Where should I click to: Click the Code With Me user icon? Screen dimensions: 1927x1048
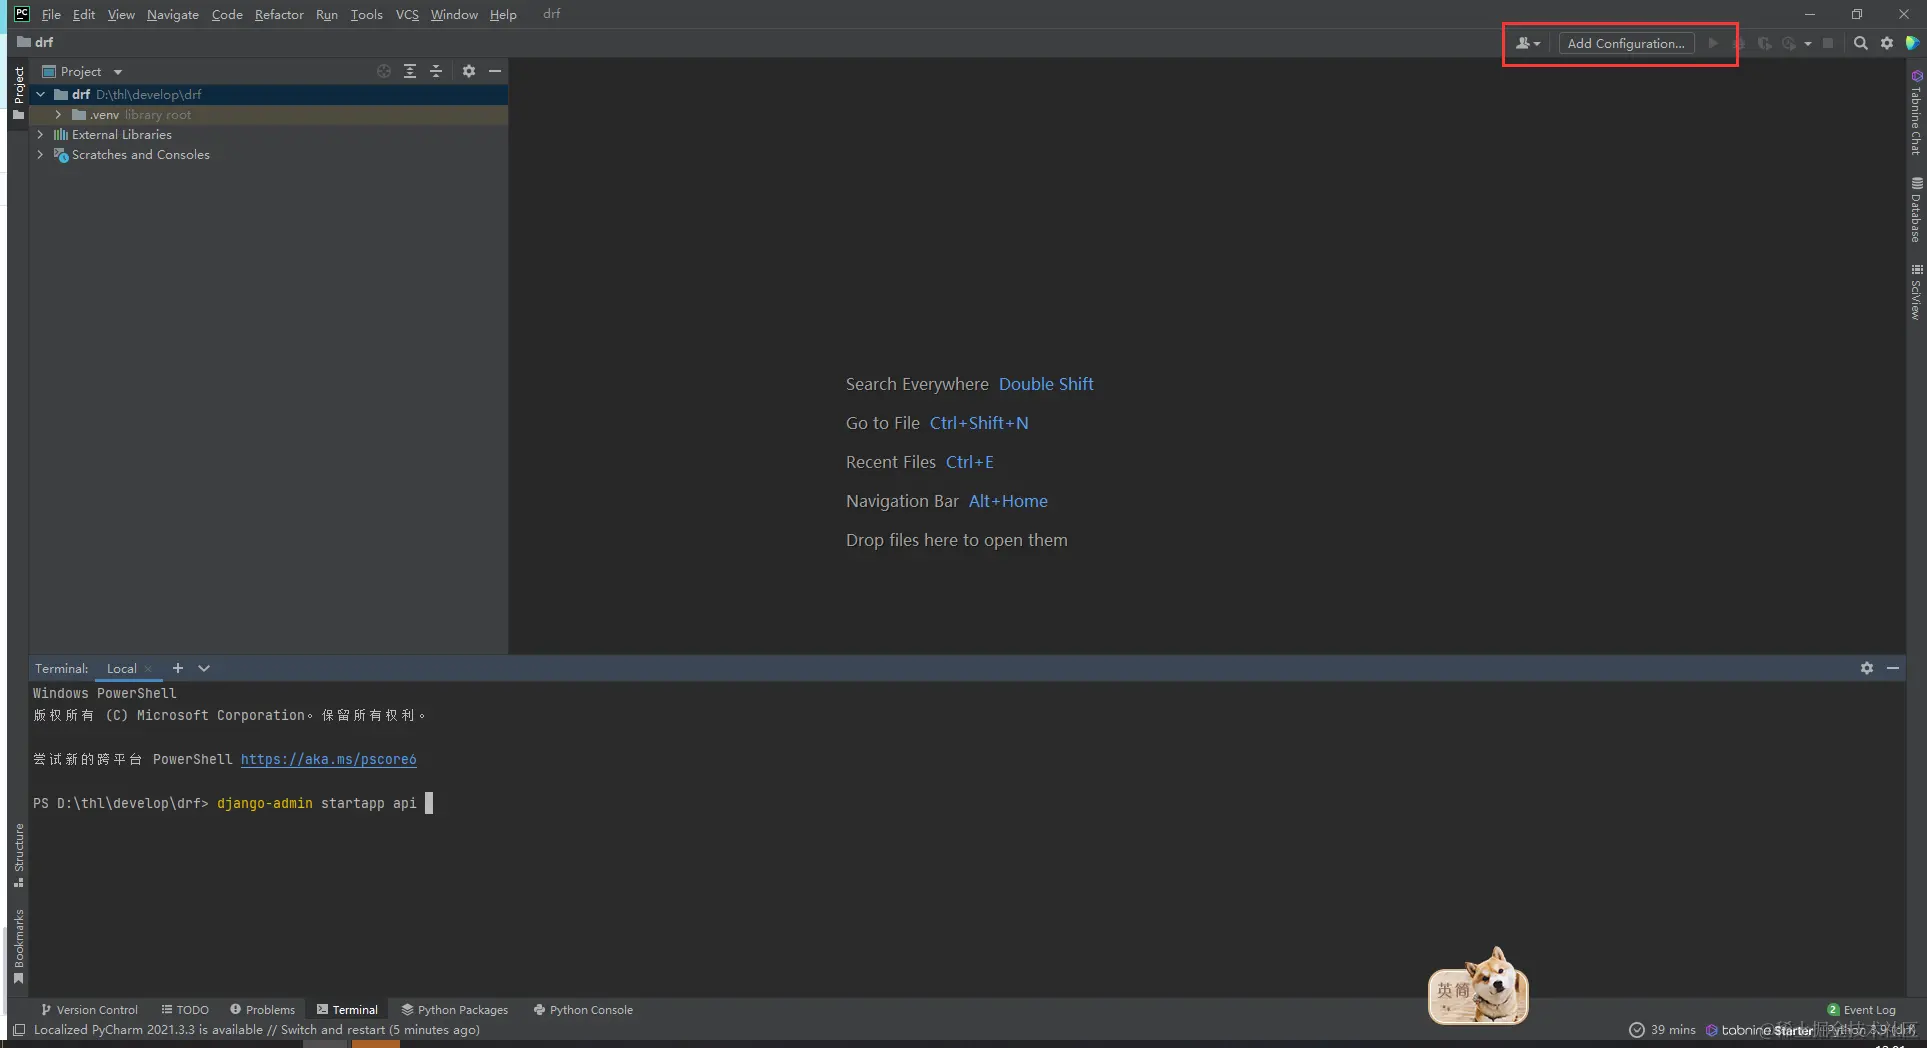(x=1527, y=43)
